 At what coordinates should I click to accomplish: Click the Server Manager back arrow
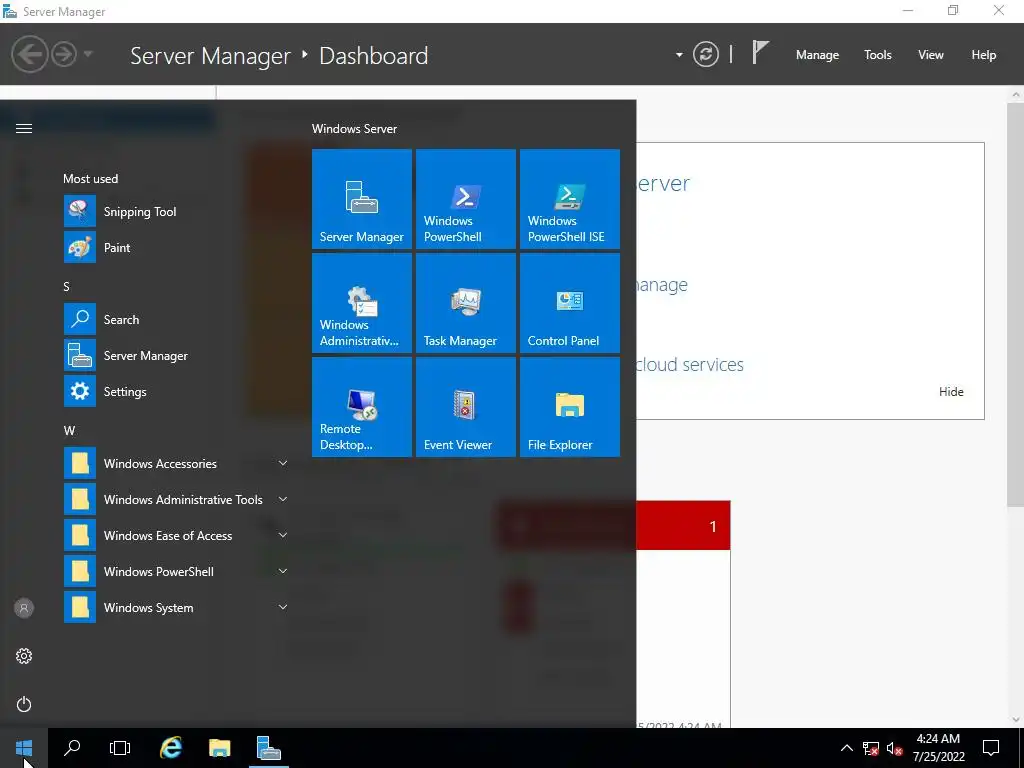pyautogui.click(x=29, y=54)
